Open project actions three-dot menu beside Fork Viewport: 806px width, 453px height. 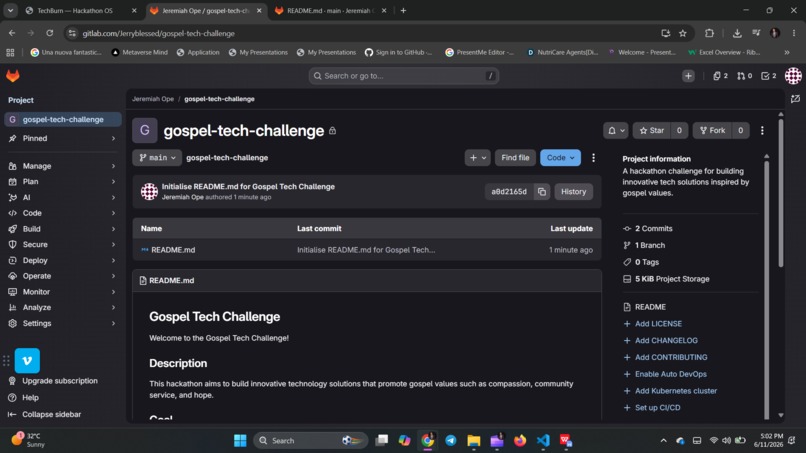(762, 131)
